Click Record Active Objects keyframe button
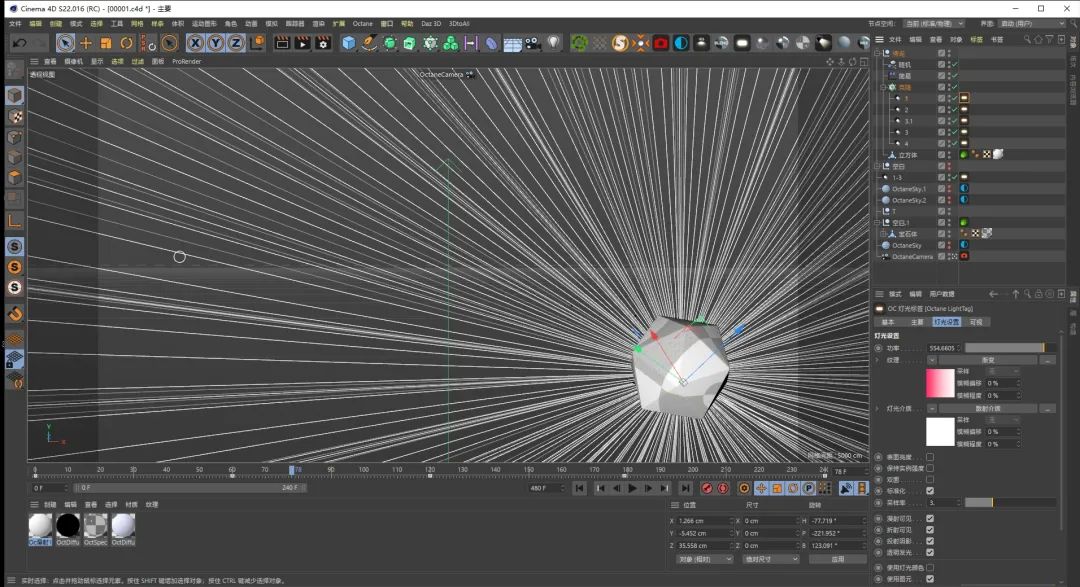 pos(707,488)
